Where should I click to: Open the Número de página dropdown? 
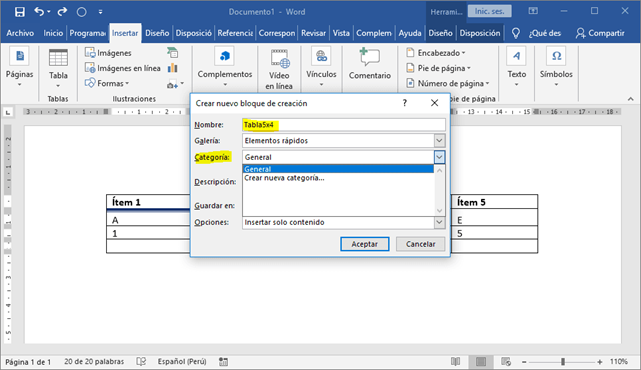tap(448, 83)
